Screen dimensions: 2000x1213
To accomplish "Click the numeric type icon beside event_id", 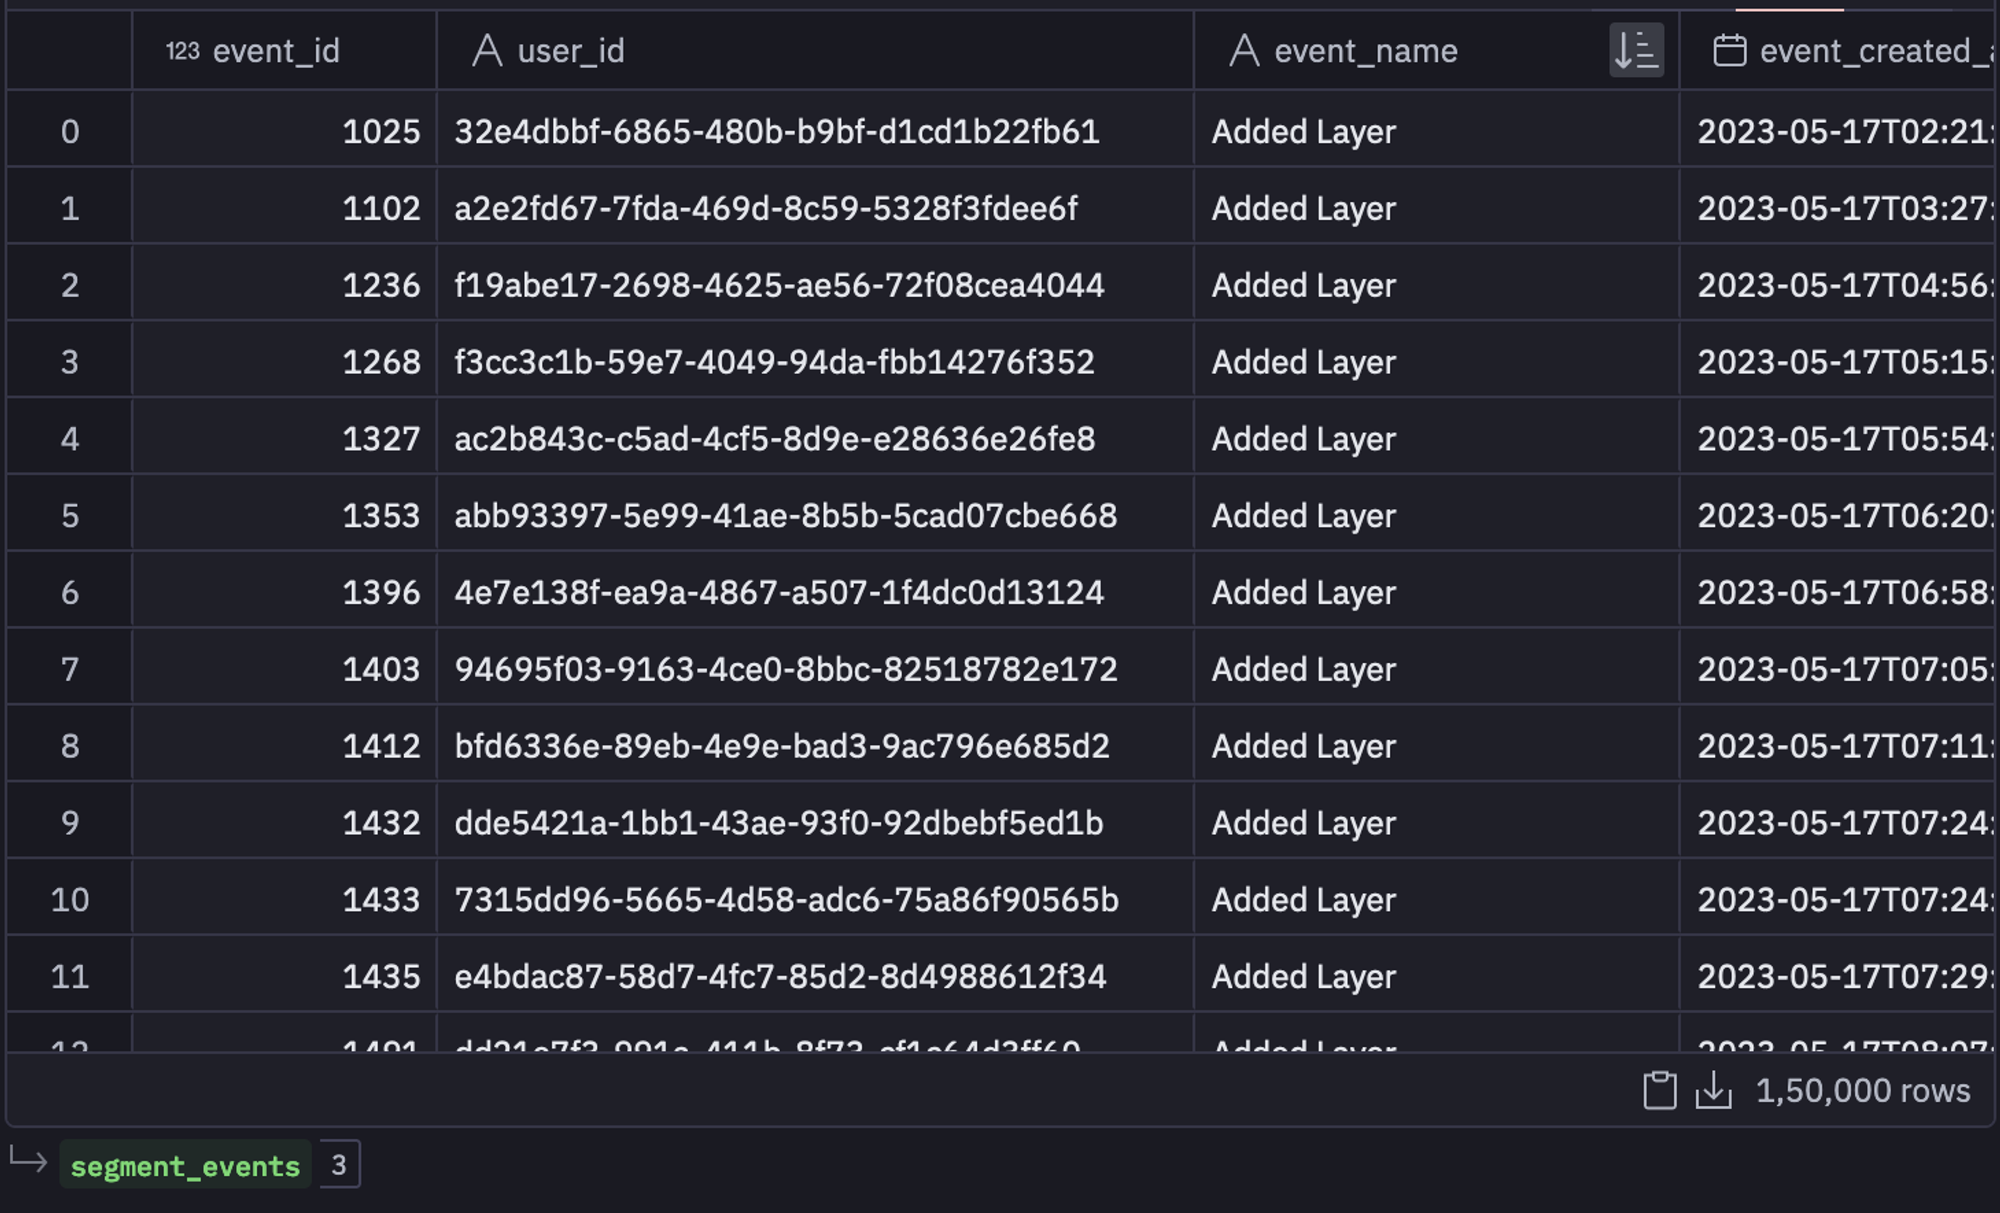I will click(183, 50).
